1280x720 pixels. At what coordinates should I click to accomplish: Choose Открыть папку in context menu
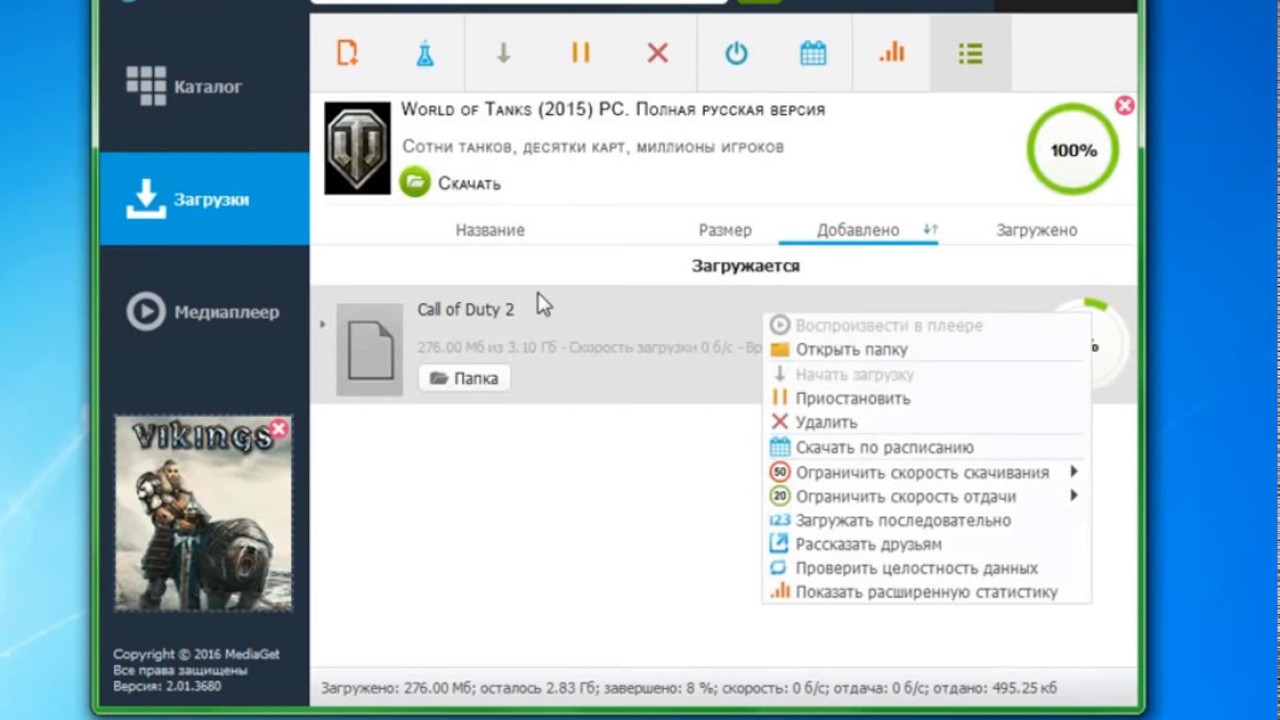tap(926, 350)
